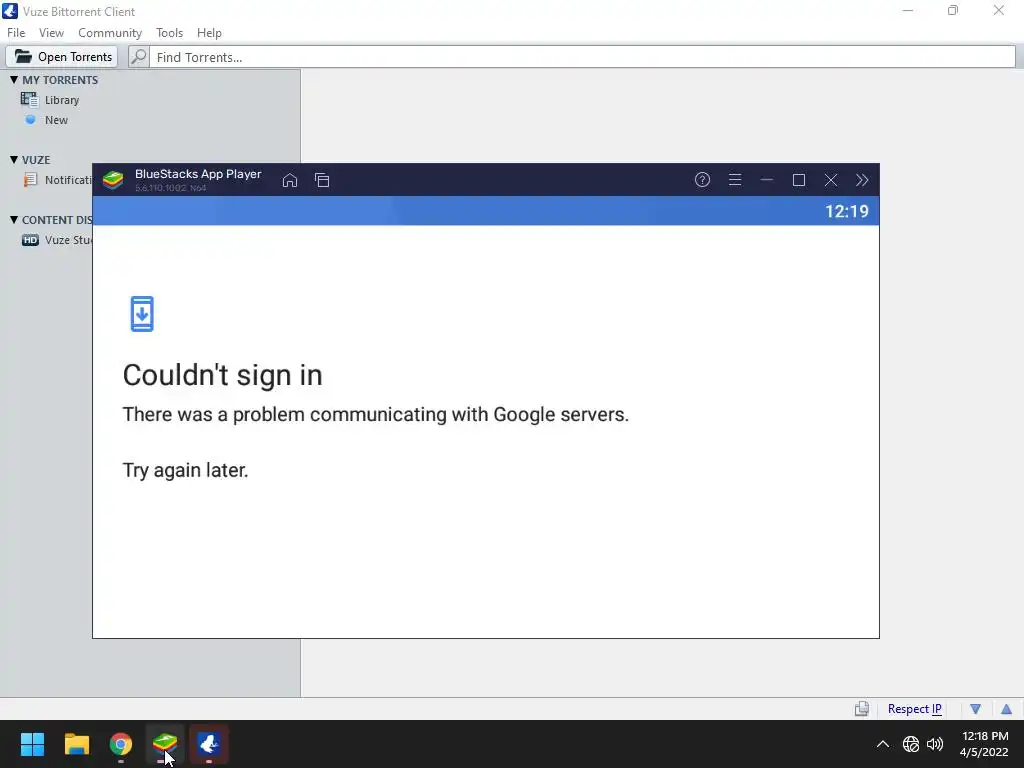Viewport: 1024px width, 768px height.
Task: Click the BlueStacks logo in title bar
Action: (x=113, y=180)
